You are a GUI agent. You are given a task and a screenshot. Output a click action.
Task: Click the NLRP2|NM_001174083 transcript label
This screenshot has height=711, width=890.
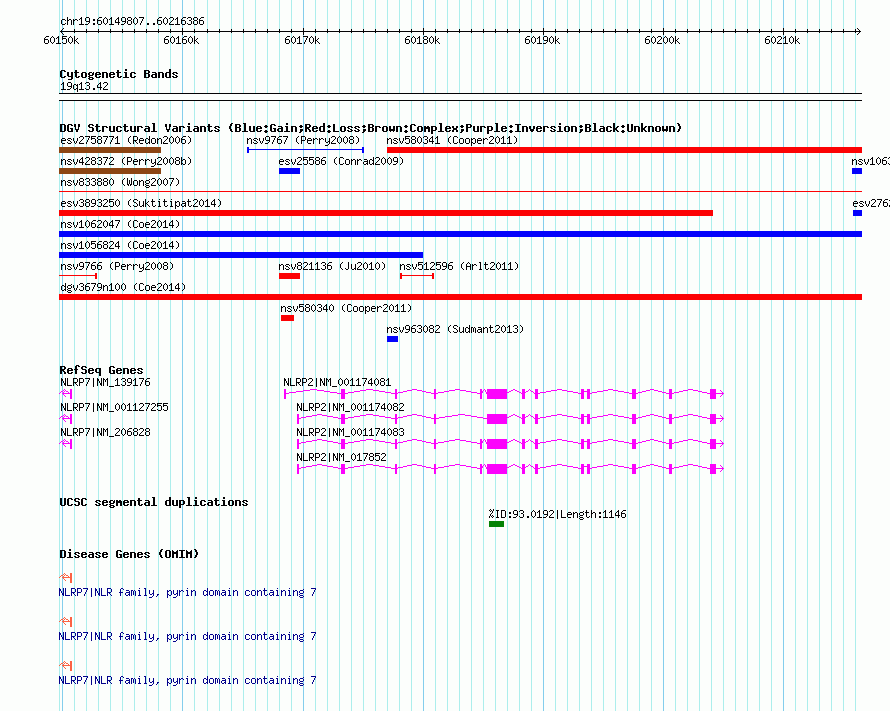(350, 432)
